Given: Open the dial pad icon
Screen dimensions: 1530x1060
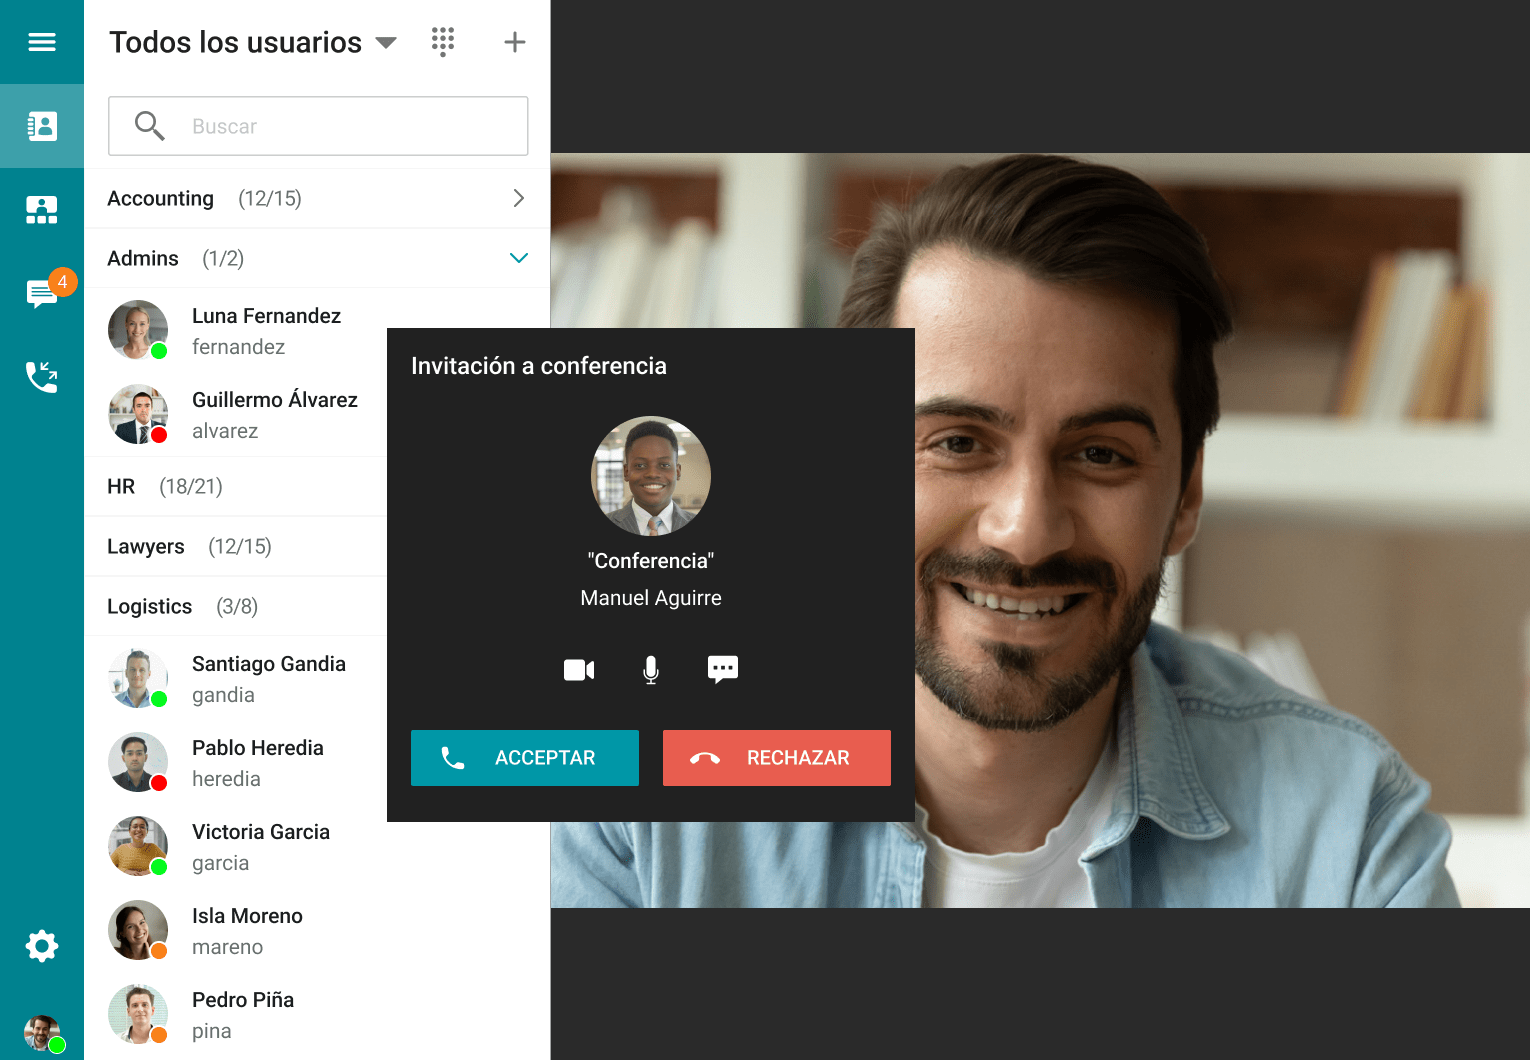Looking at the screenshot, I should click(443, 42).
